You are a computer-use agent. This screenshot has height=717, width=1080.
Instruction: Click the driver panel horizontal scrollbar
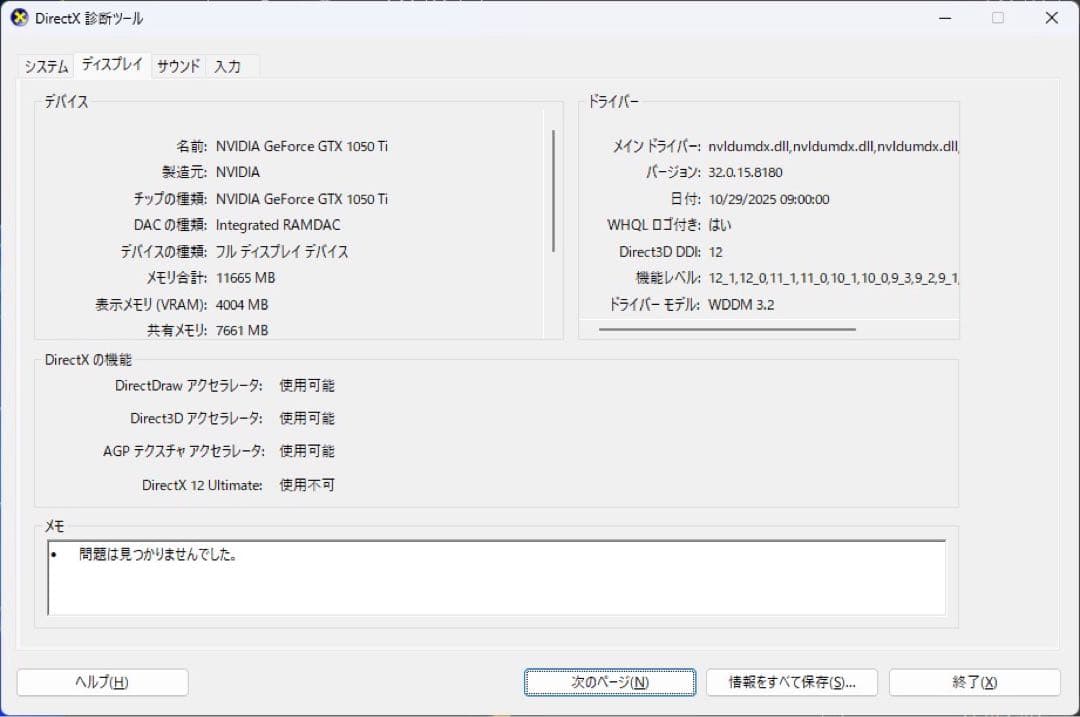click(x=727, y=329)
